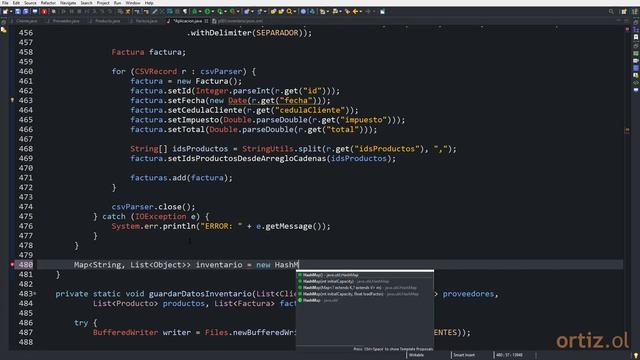This screenshot has width=640, height=360.
Task: Click the Package Explorer icon in left sidebar
Action: (x=4, y=30)
